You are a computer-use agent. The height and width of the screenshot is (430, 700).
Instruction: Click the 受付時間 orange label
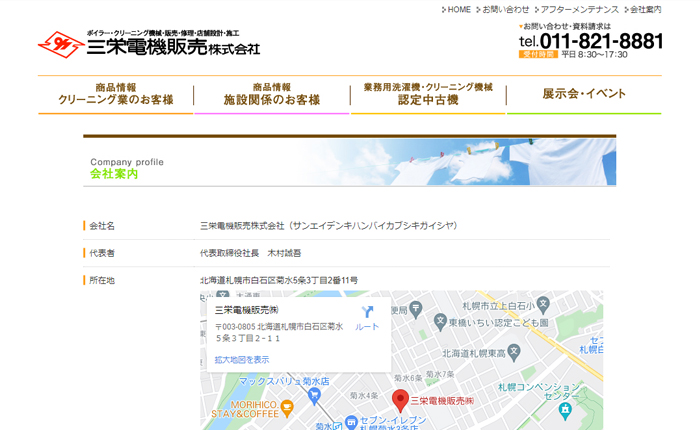(538, 54)
